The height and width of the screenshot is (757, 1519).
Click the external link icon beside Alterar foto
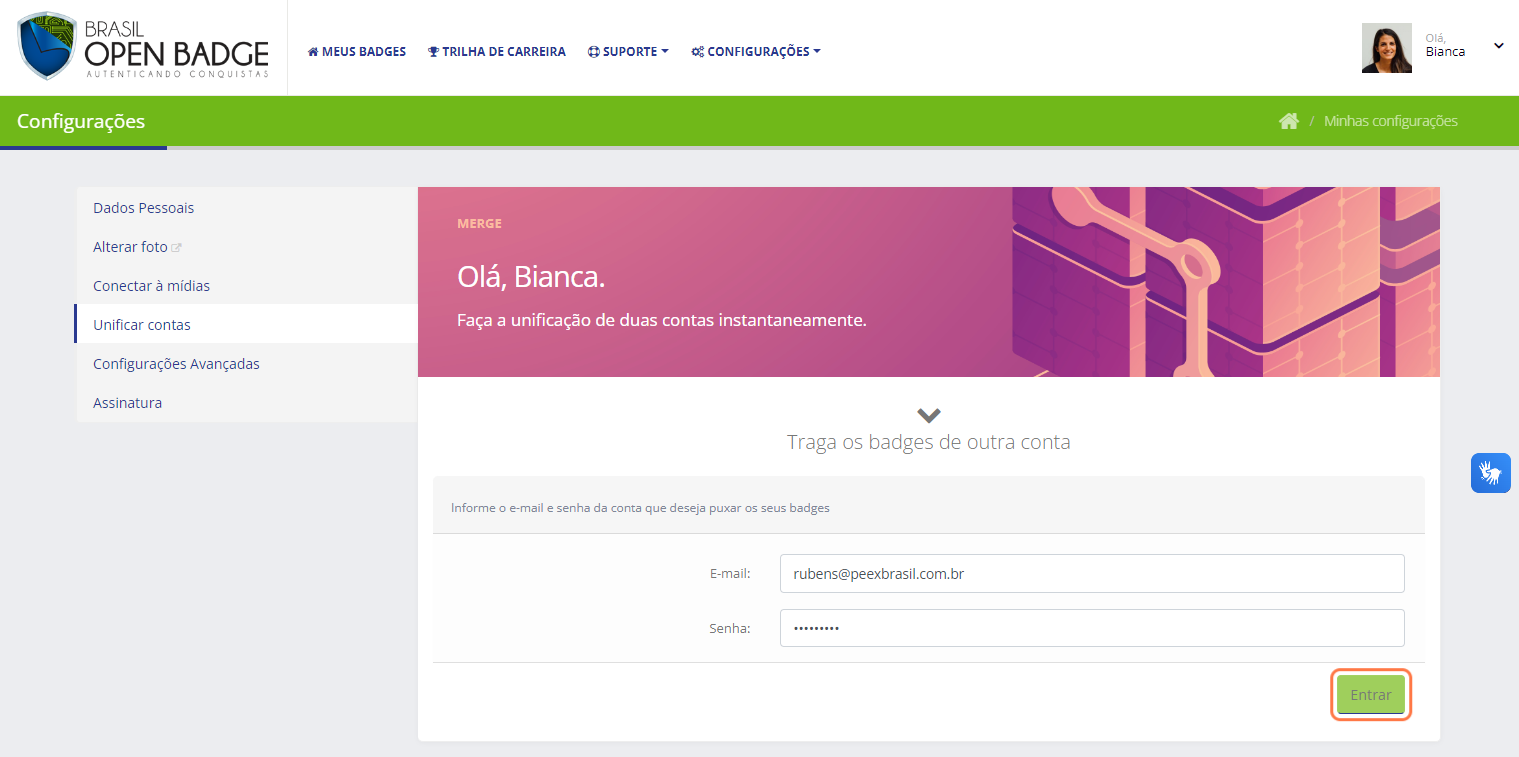coord(176,248)
